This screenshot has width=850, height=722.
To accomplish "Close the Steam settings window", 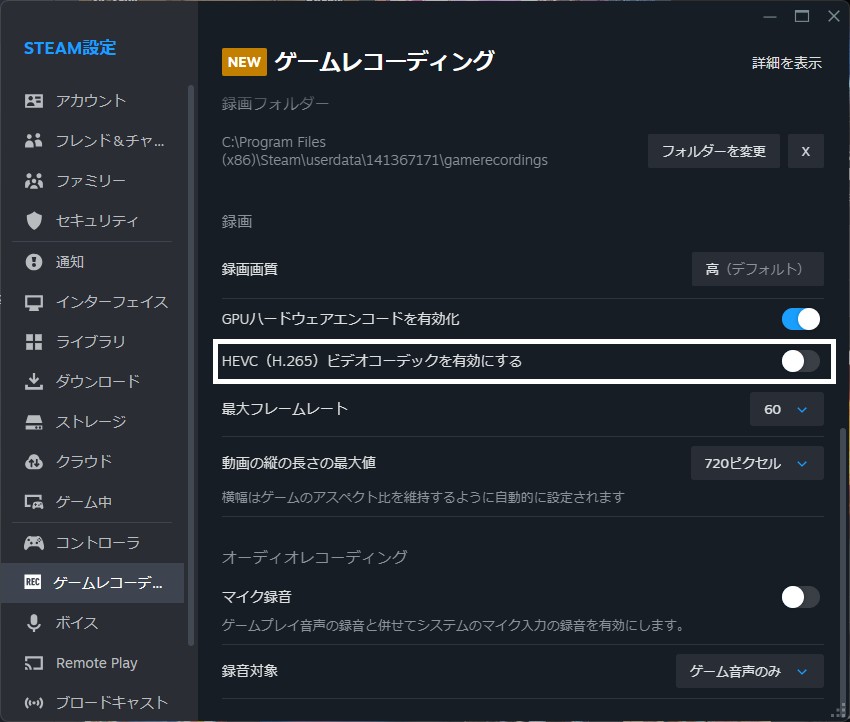I will click(834, 16).
